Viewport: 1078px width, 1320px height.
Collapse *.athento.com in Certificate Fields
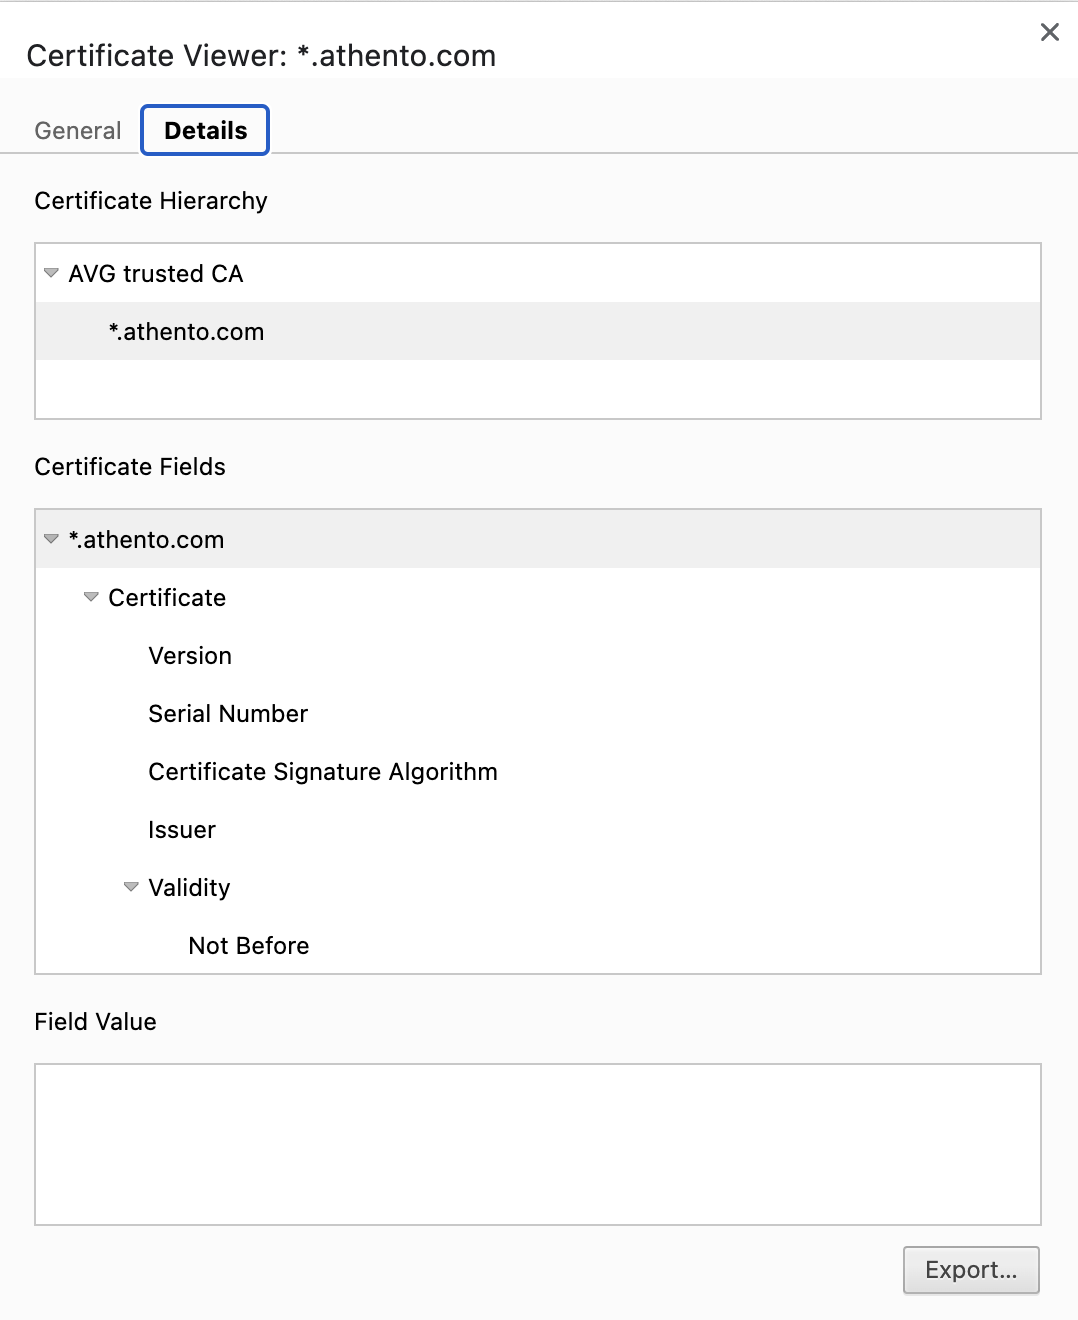click(x=51, y=539)
